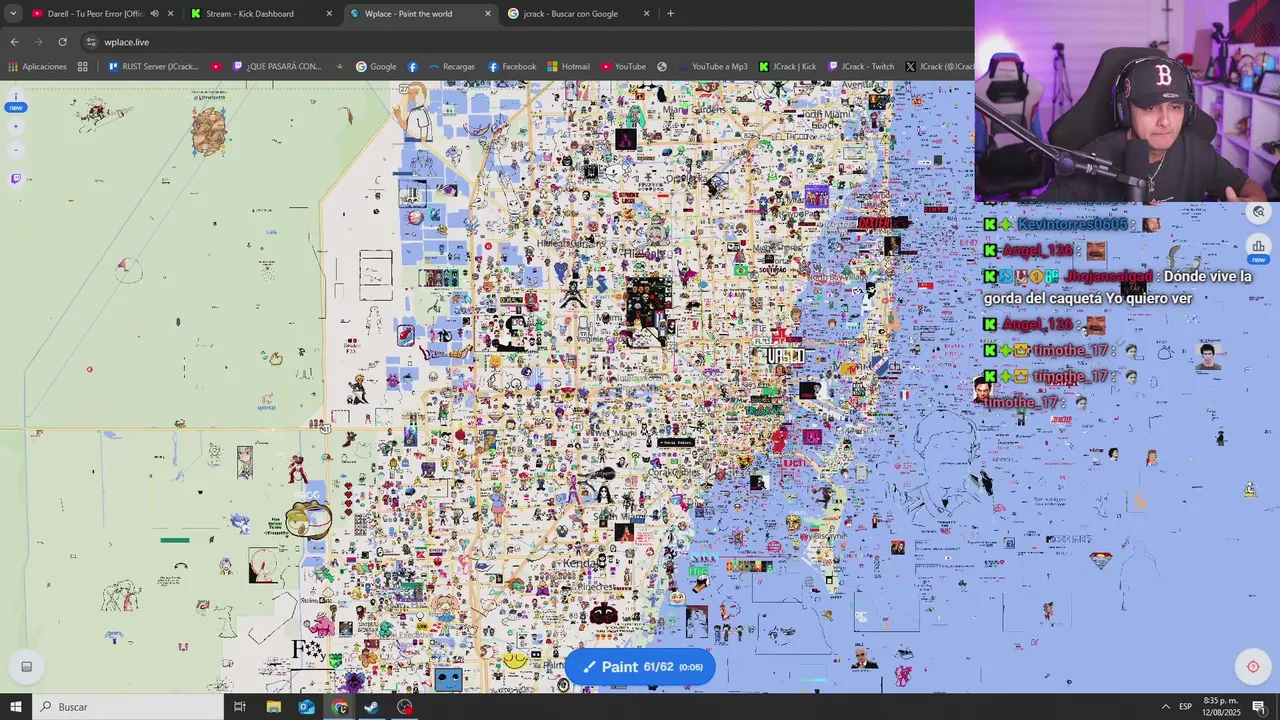Open the map search magnifier button
The height and width of the screenshot is (720, 1280).
(1258, 212)
